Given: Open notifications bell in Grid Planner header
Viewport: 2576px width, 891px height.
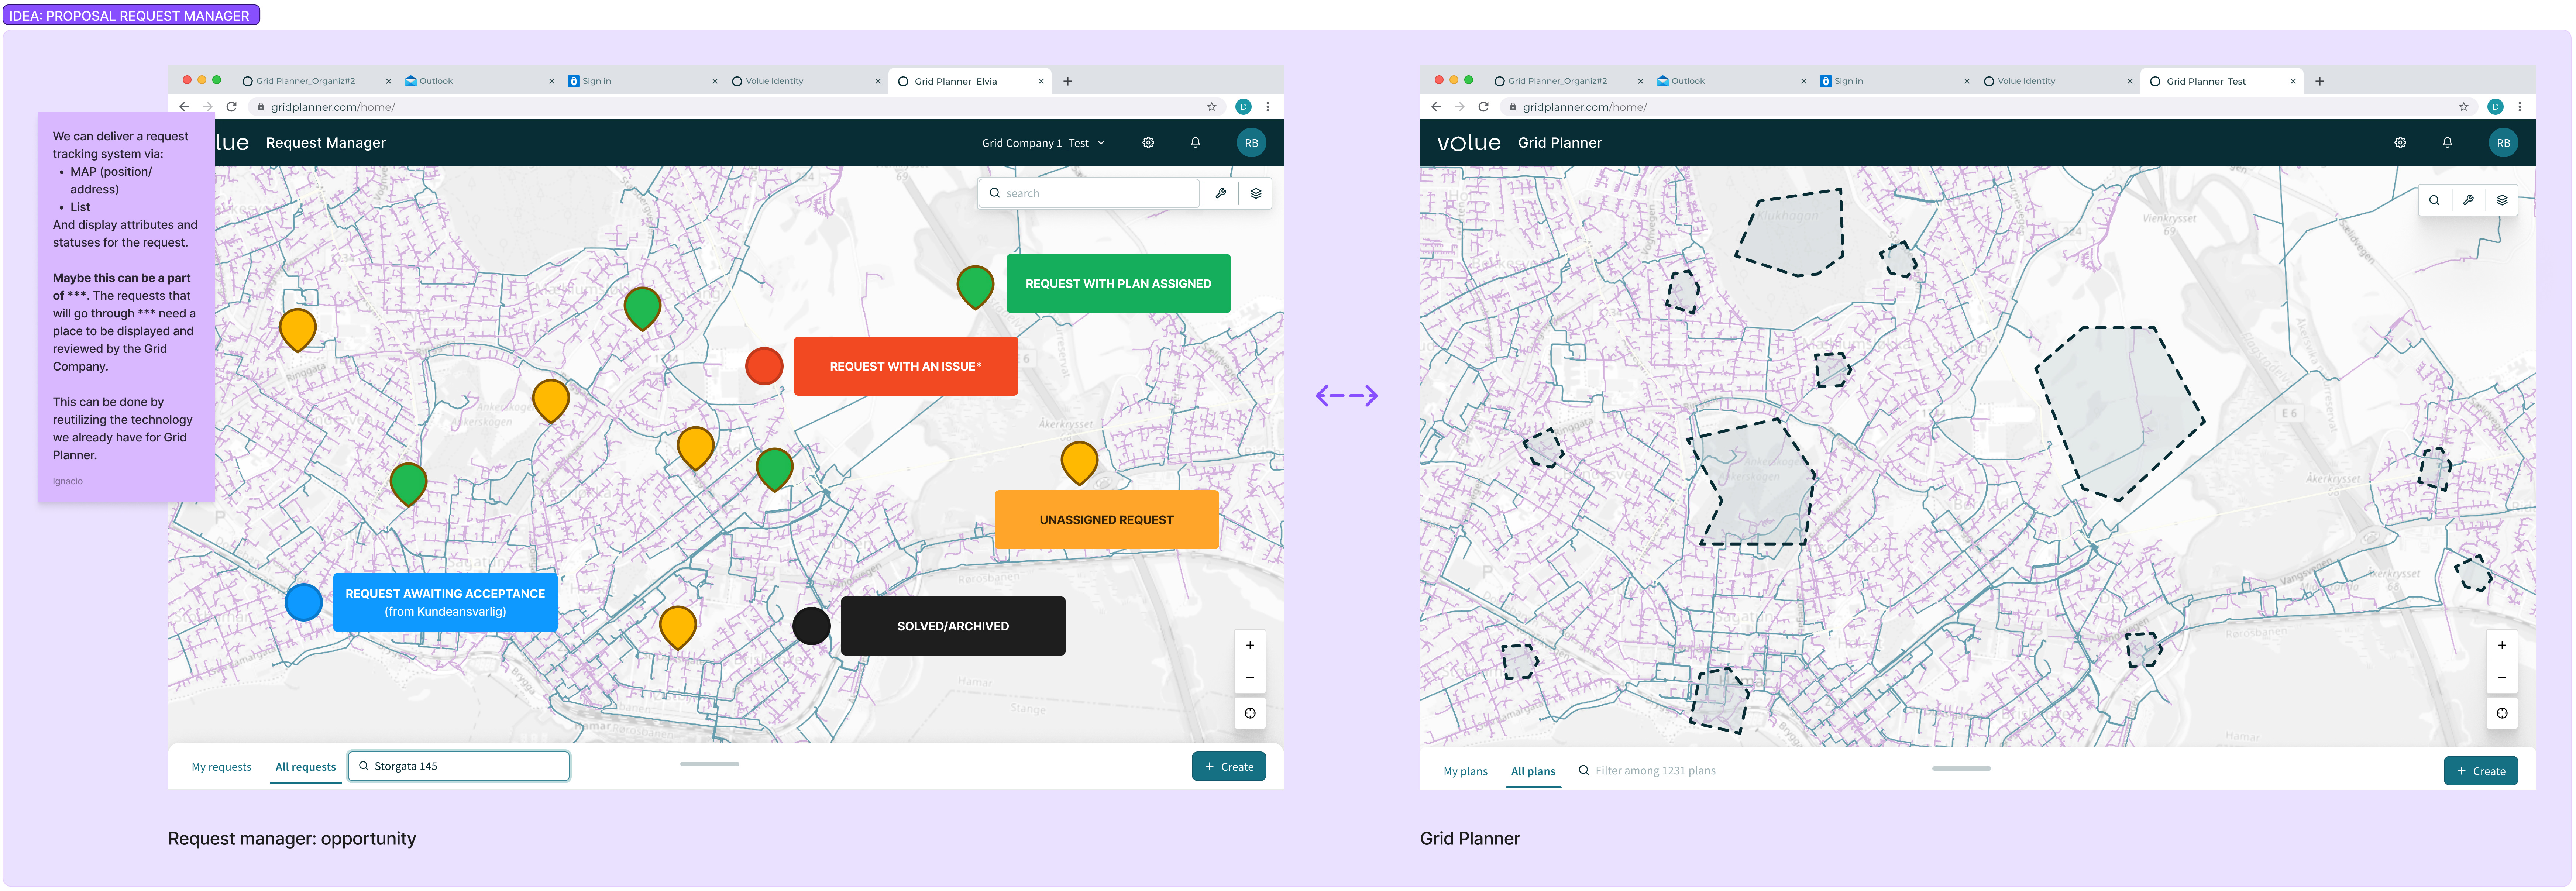Looking at the screenshot, I should [x=2447, y=143].
